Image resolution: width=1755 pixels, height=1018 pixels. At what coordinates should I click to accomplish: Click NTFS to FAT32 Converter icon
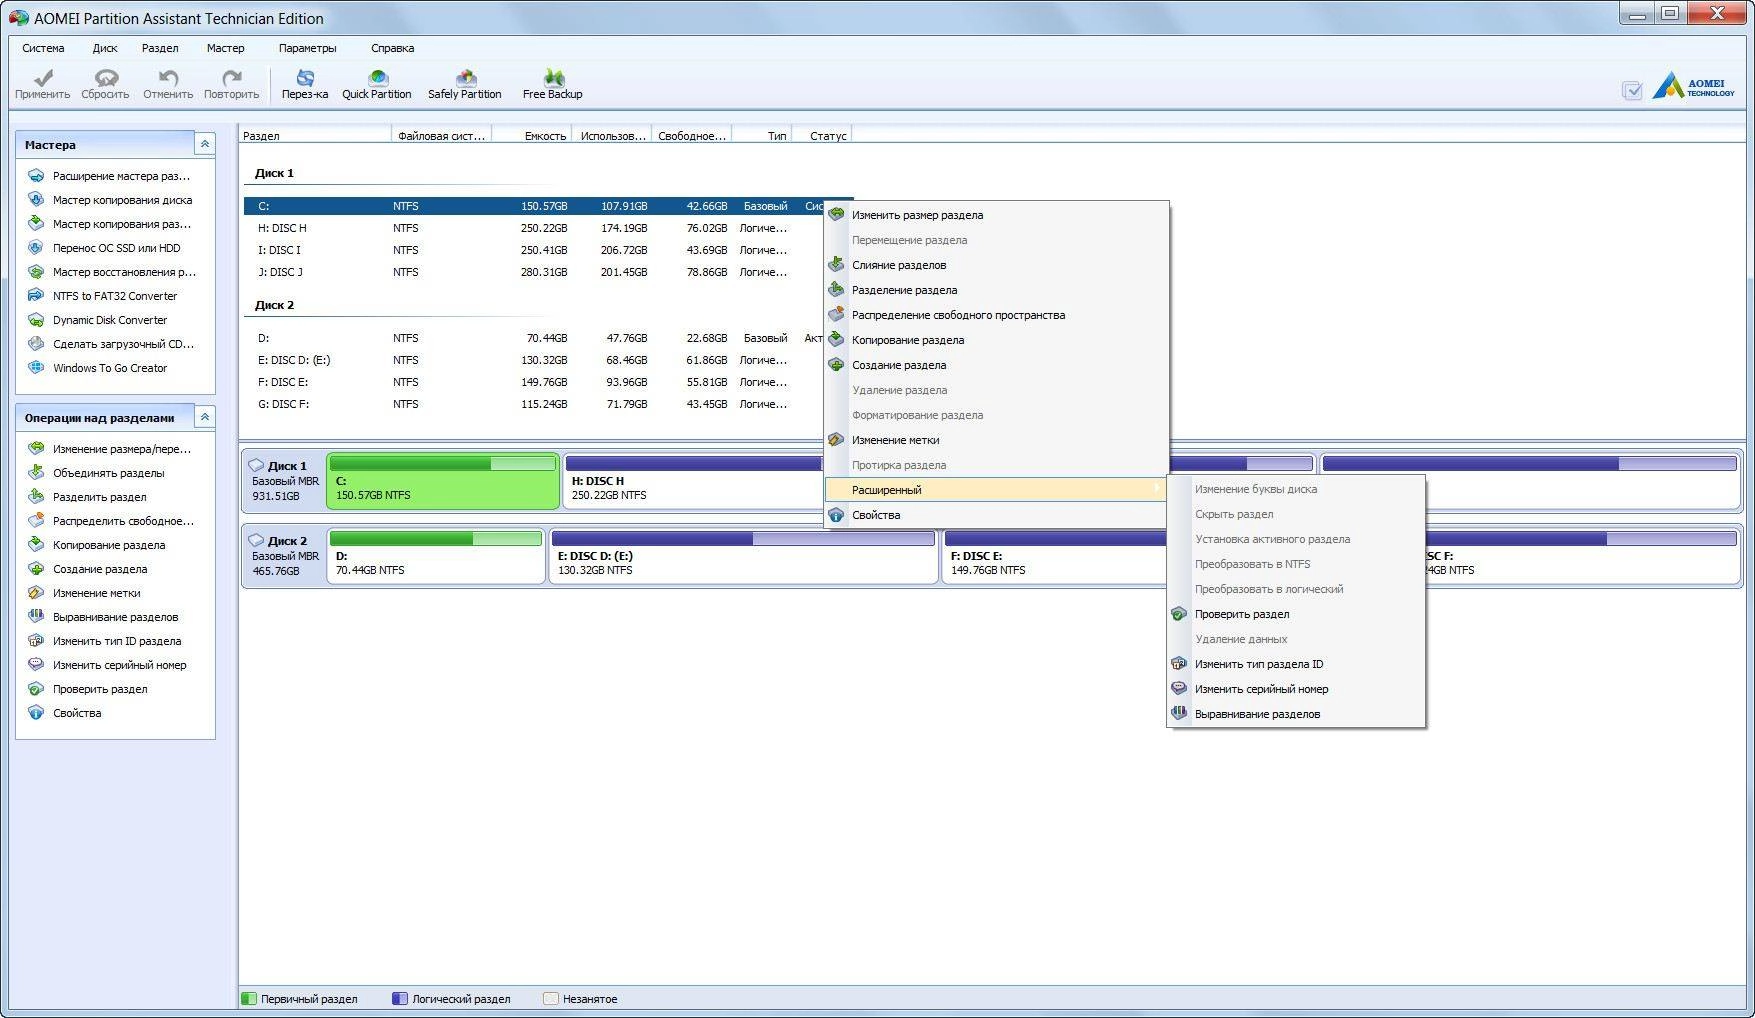click(x=36, y=296)
